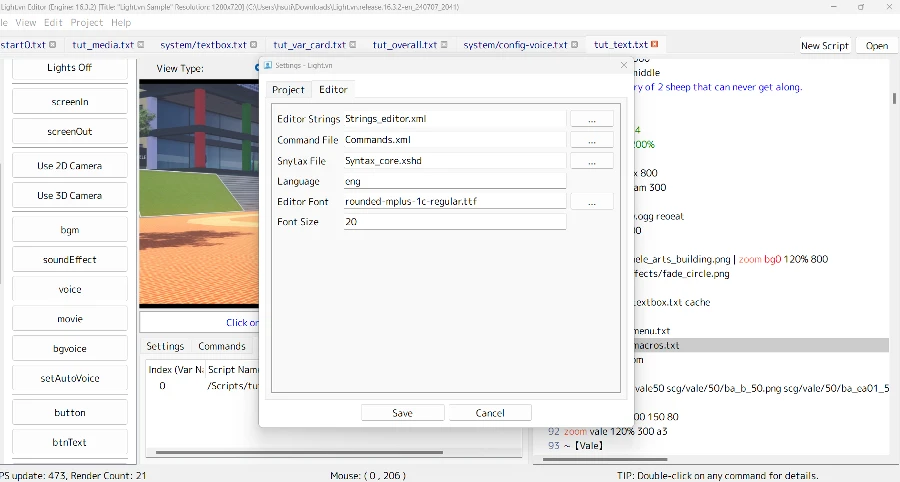Close the tut_media.txt tab

[x=140, y=45]
